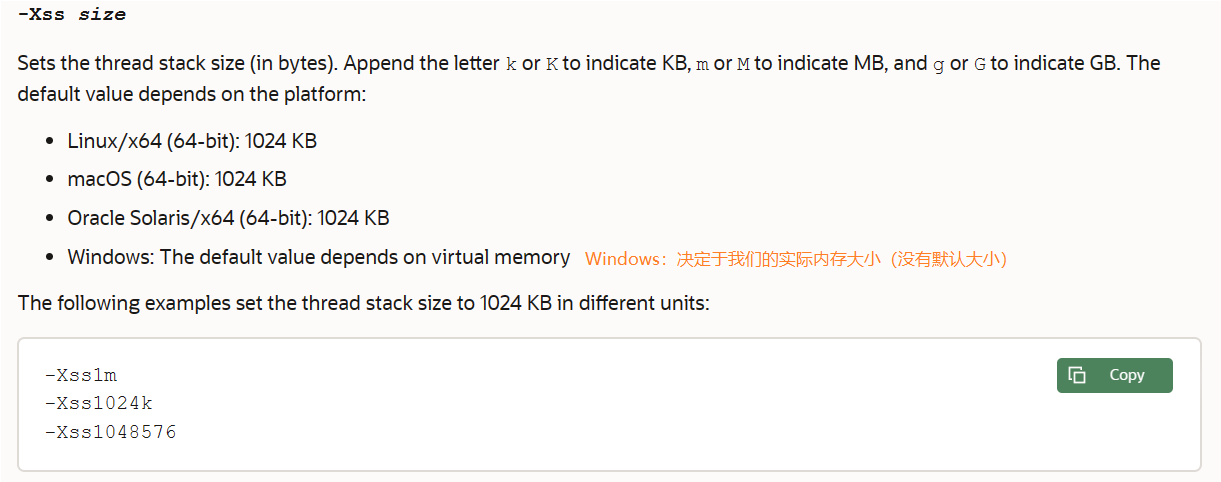Select the -Xss1048576 code line
The height and width of the screenshot is (482, 1221).
pyautogui.click(x=110, y=432)
